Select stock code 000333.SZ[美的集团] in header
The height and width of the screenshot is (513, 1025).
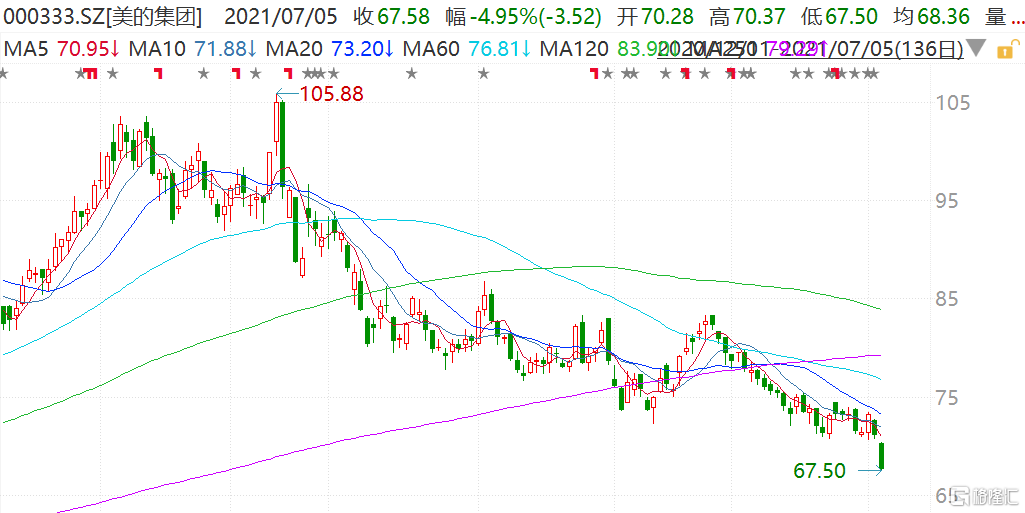pyautogui.click(x=101, y=16)
